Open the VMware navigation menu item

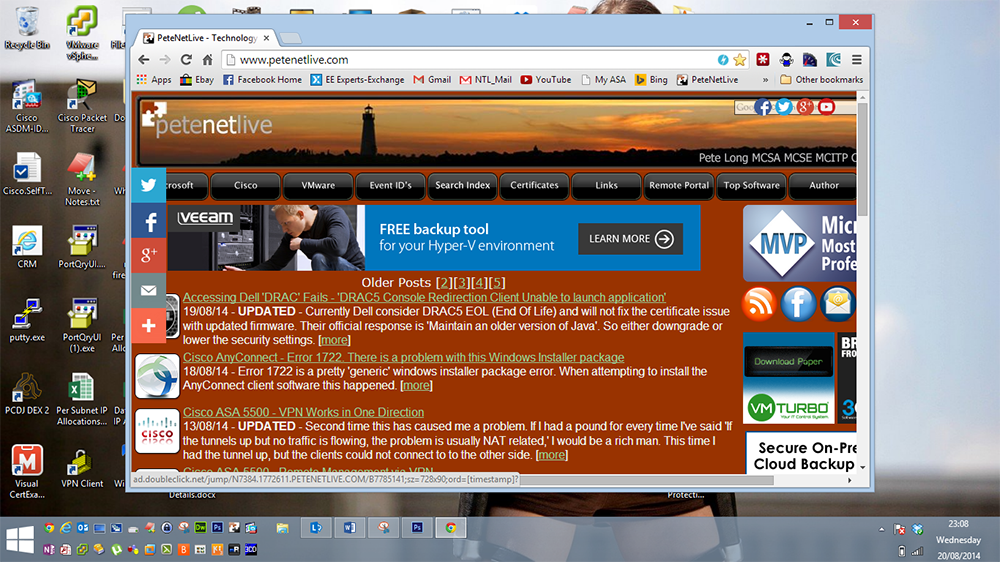[x=318, y=186]
